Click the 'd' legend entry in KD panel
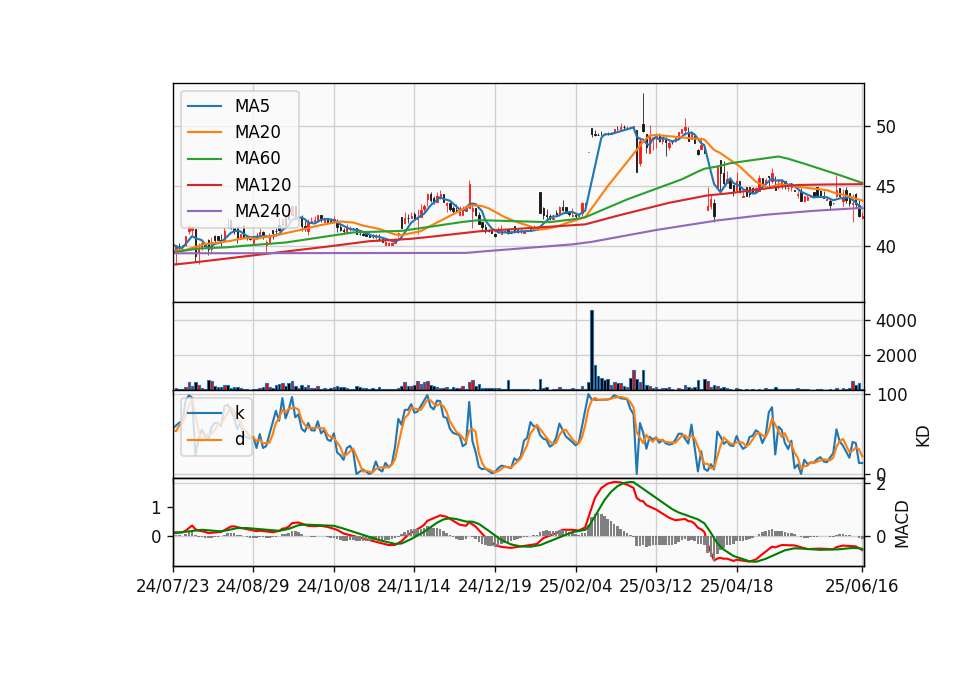 click(239, 439)
